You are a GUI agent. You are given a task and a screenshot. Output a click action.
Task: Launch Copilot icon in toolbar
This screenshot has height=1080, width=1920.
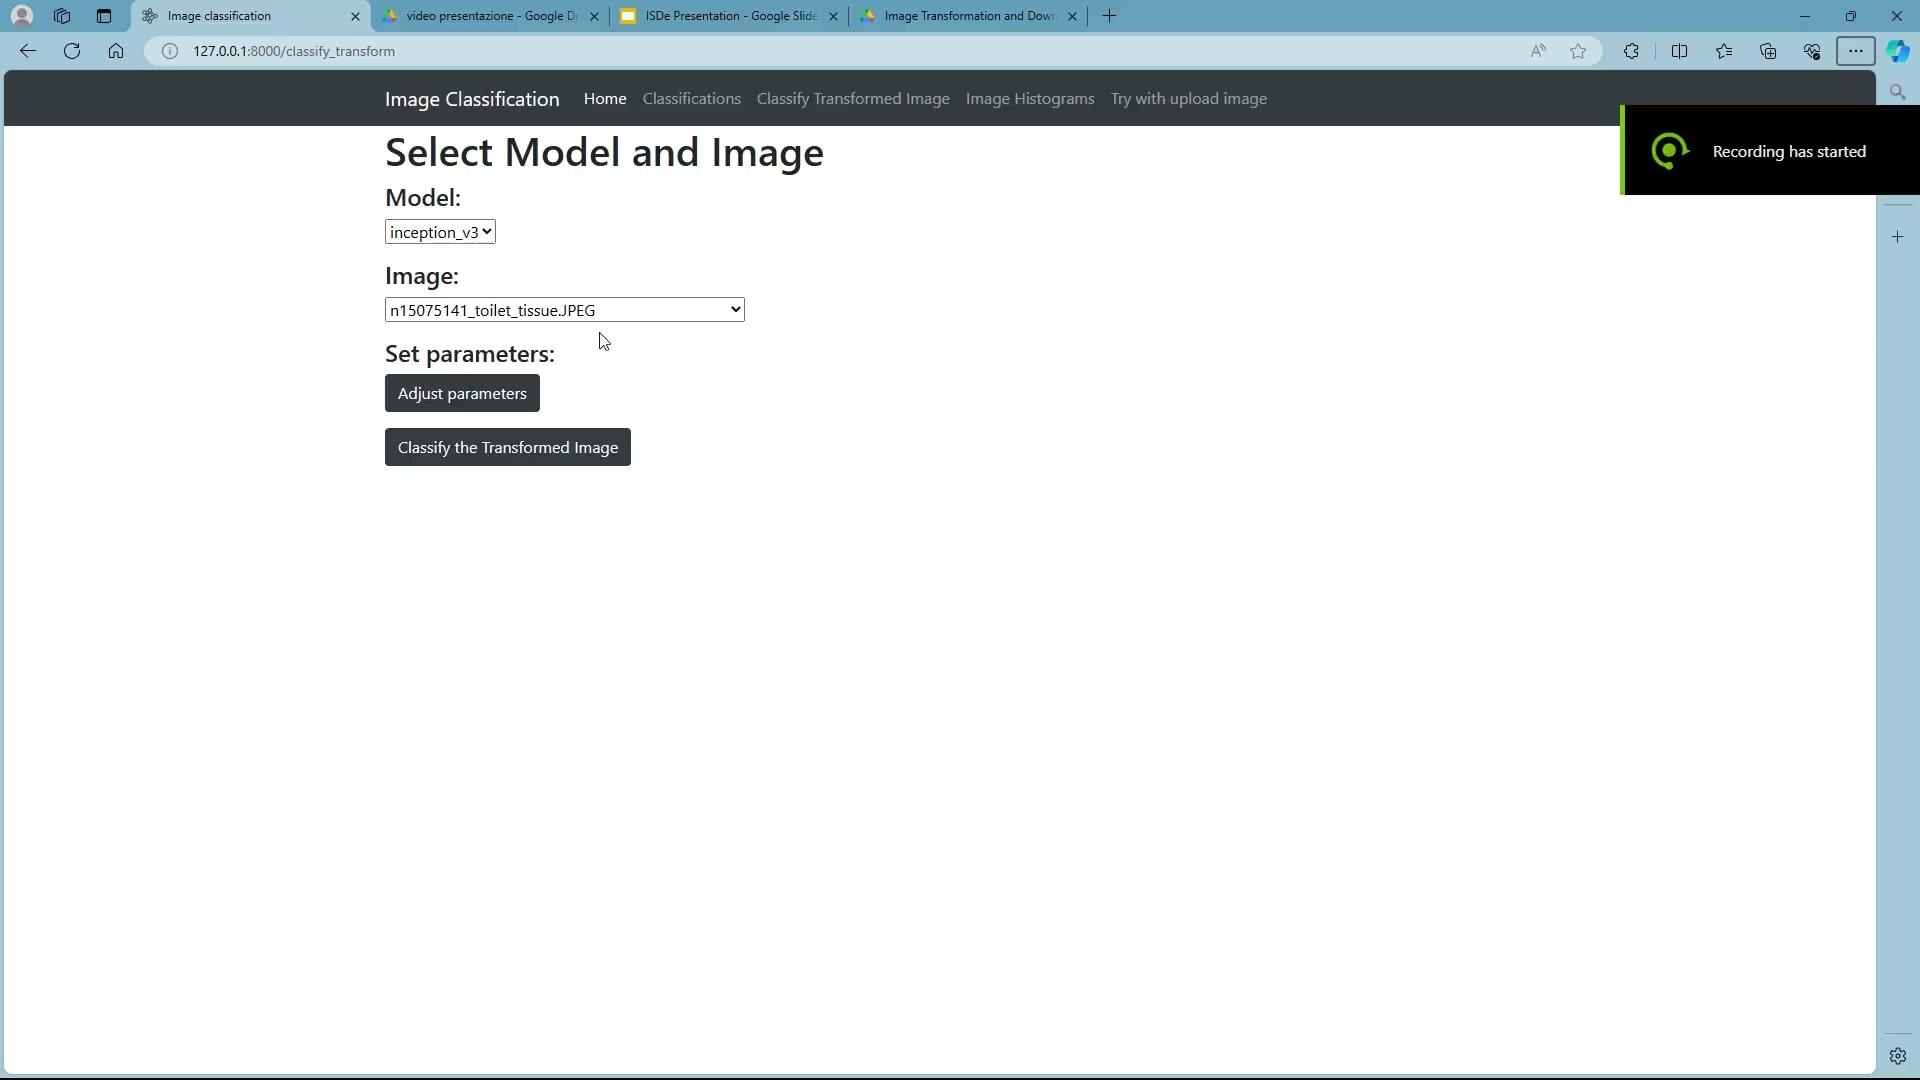point(1898,51)
